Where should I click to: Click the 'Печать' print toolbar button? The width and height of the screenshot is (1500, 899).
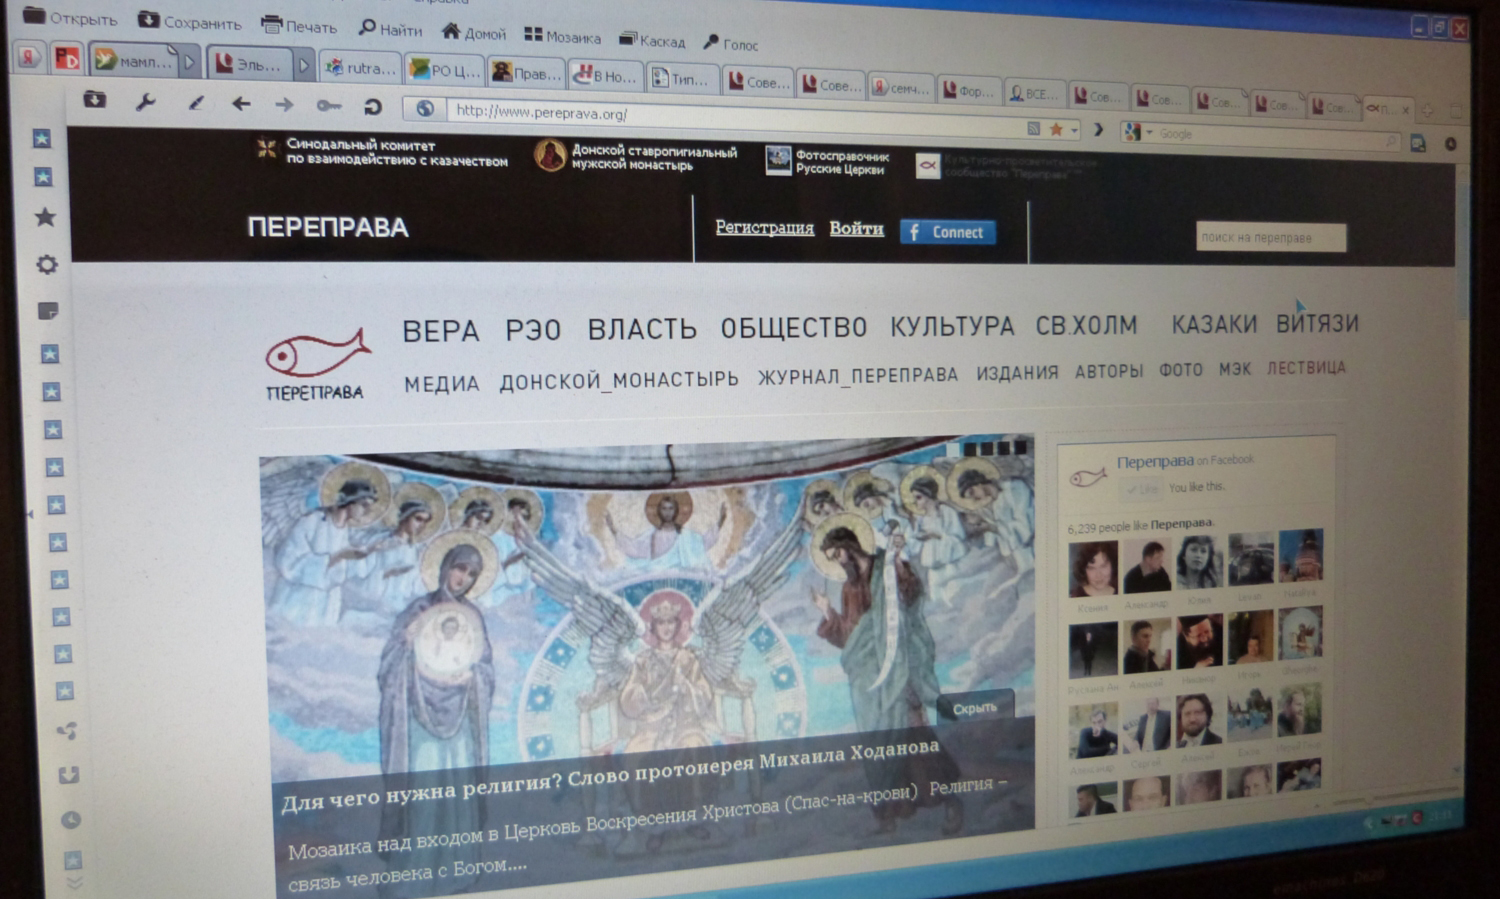(x=299, y=26)
